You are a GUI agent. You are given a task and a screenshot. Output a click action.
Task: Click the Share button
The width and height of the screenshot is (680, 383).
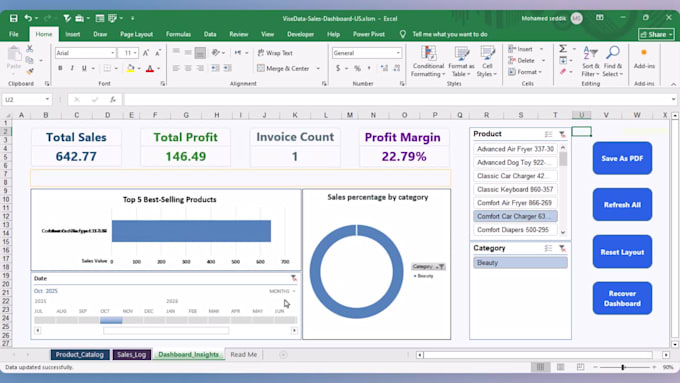[656, 34]
